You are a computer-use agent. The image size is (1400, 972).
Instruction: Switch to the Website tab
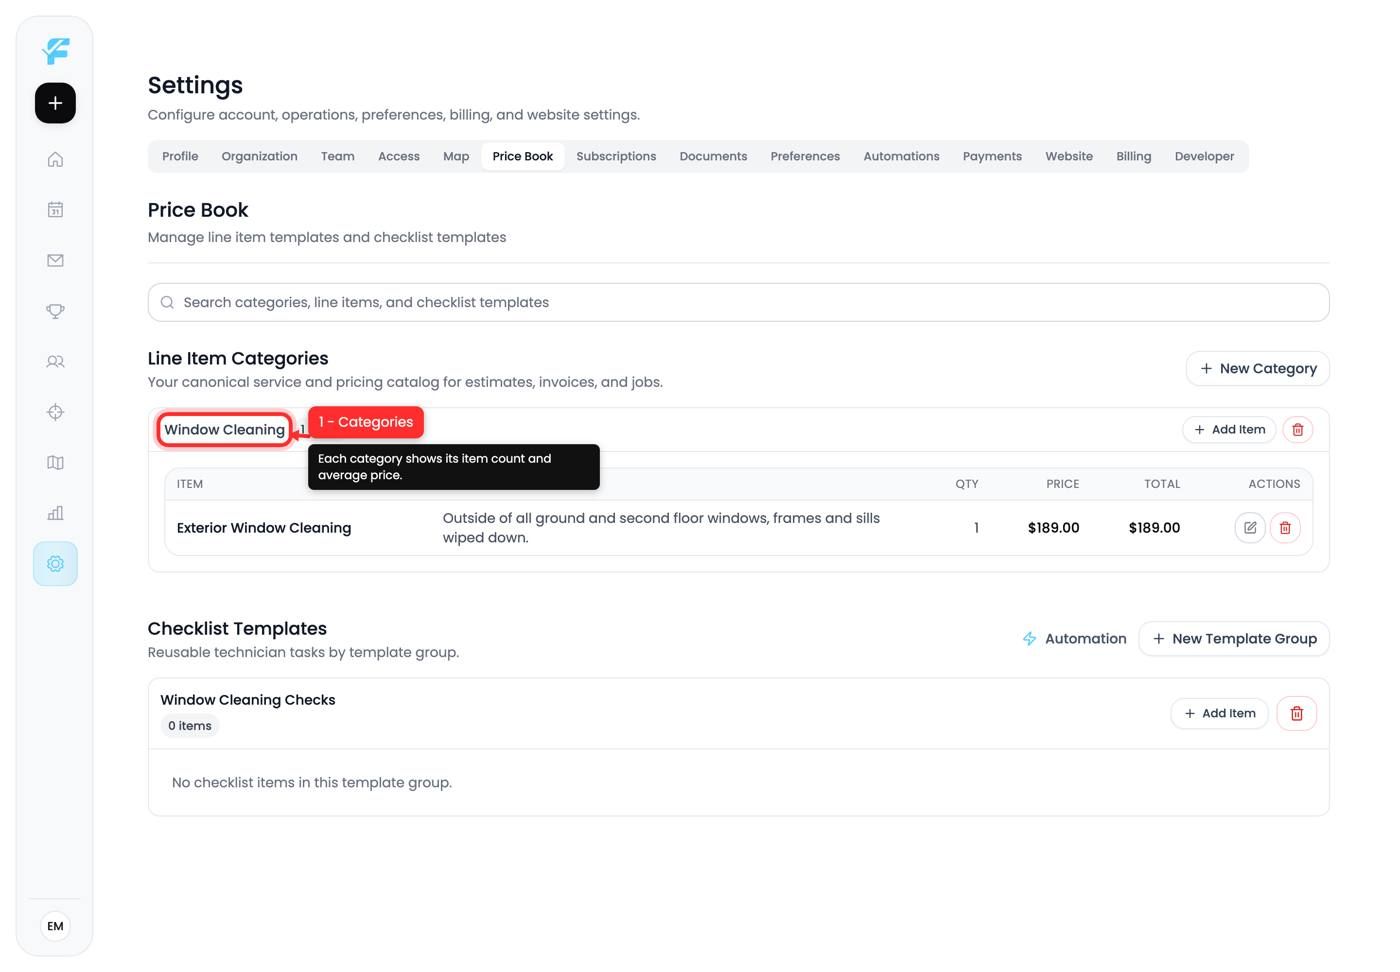pos(1069,156)
